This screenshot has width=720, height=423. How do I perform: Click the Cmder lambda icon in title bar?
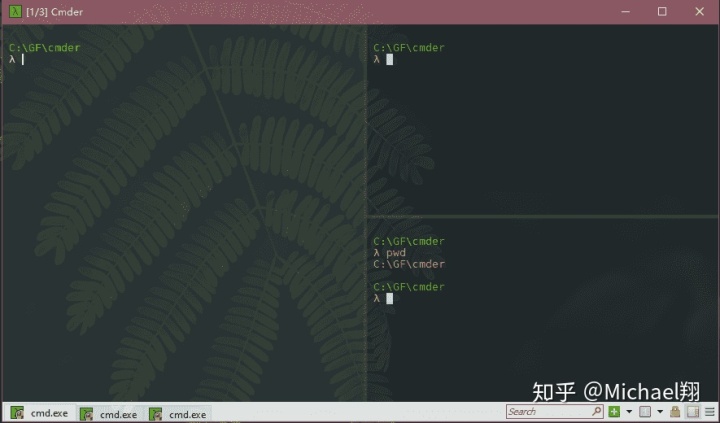tap(15, 11)
